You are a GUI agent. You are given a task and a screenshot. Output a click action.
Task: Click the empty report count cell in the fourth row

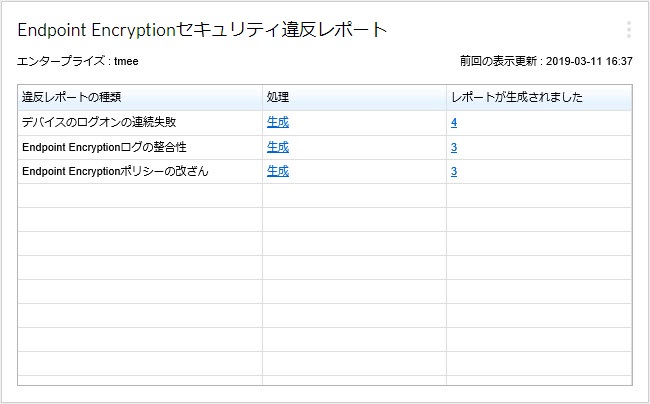(538, 195)
